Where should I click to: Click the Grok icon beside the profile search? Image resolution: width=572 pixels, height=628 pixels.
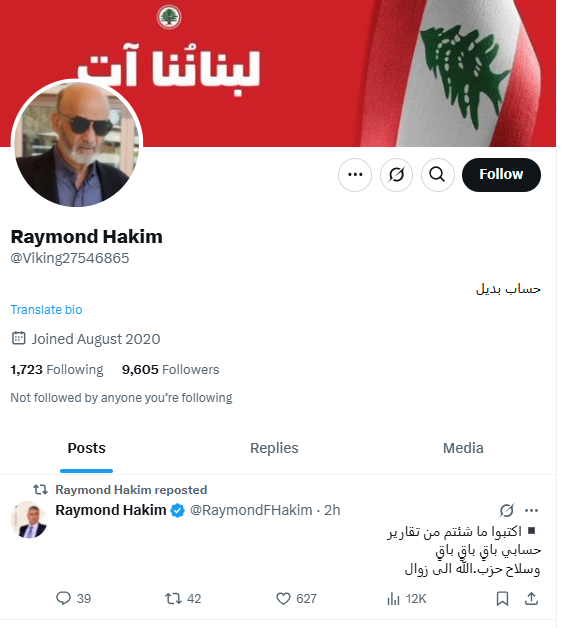(x=396, y=175)
